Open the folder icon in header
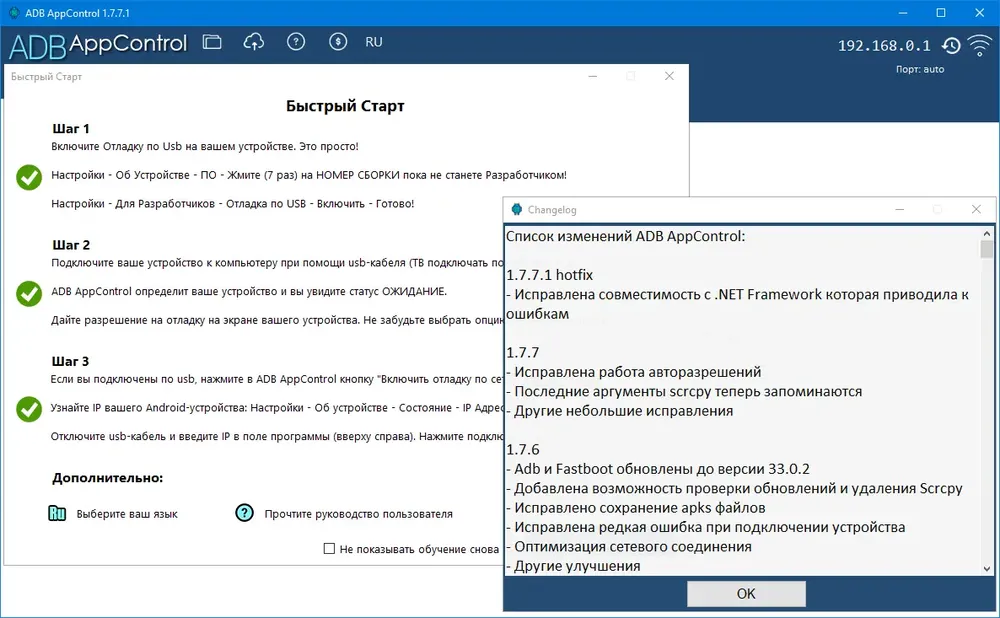The height and width of the screenshot is (618, 1000). 212,42
